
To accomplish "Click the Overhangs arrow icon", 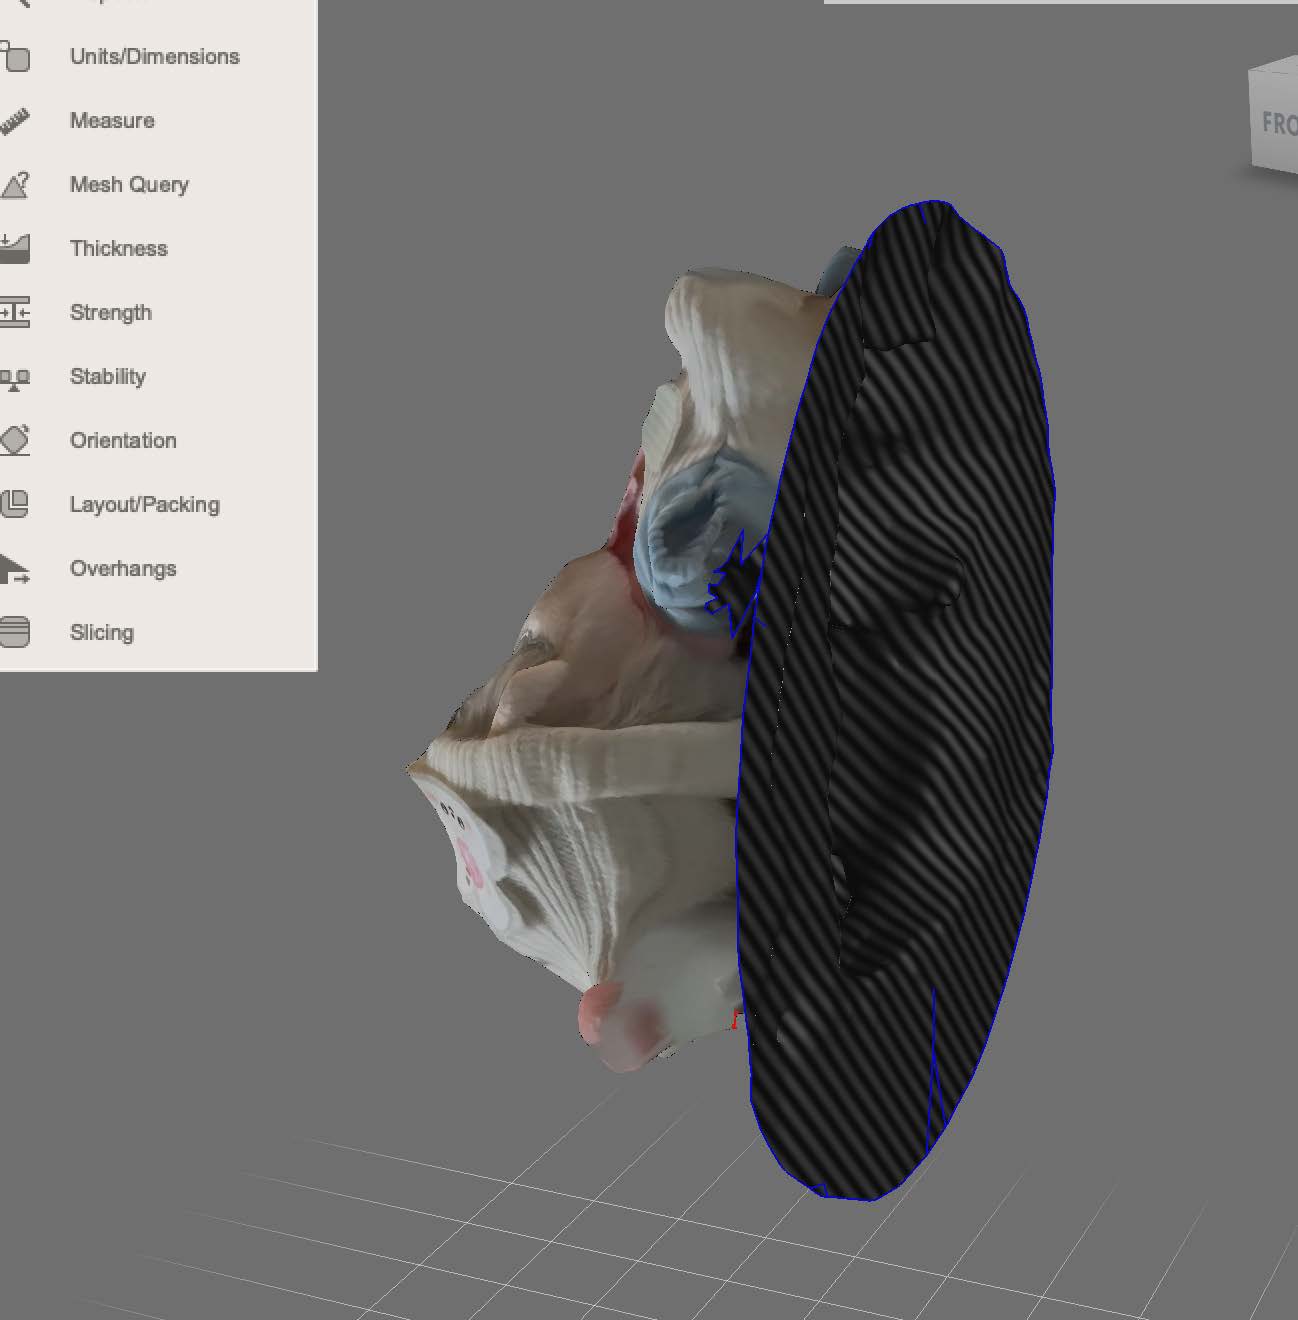I will 14,566.
